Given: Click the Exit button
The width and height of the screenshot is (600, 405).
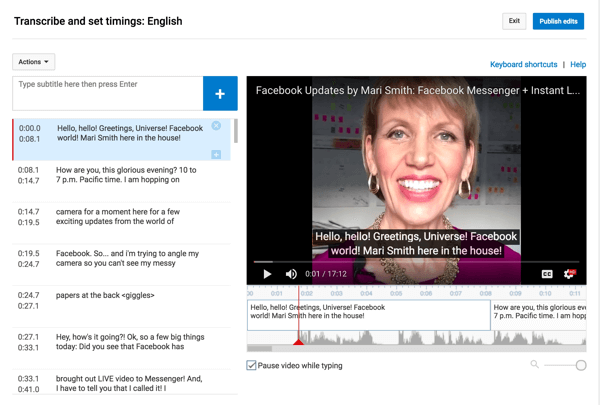Looking at the screenshot, I should point(514,21).
